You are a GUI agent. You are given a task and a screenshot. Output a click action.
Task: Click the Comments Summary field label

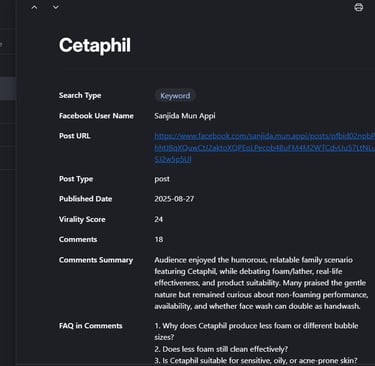(96, 260)
